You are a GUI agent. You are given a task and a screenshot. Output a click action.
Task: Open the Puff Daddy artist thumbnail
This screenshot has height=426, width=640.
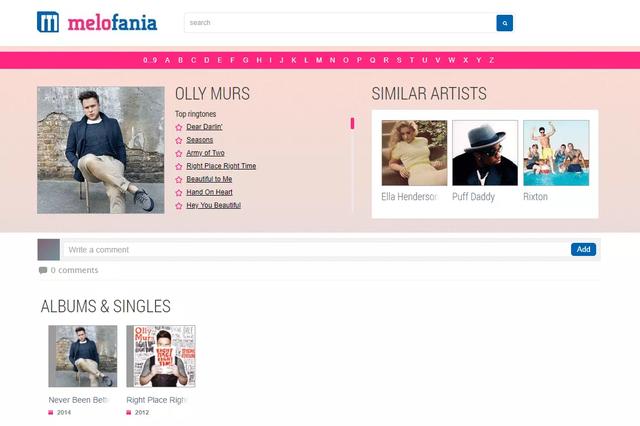point(485,153)
